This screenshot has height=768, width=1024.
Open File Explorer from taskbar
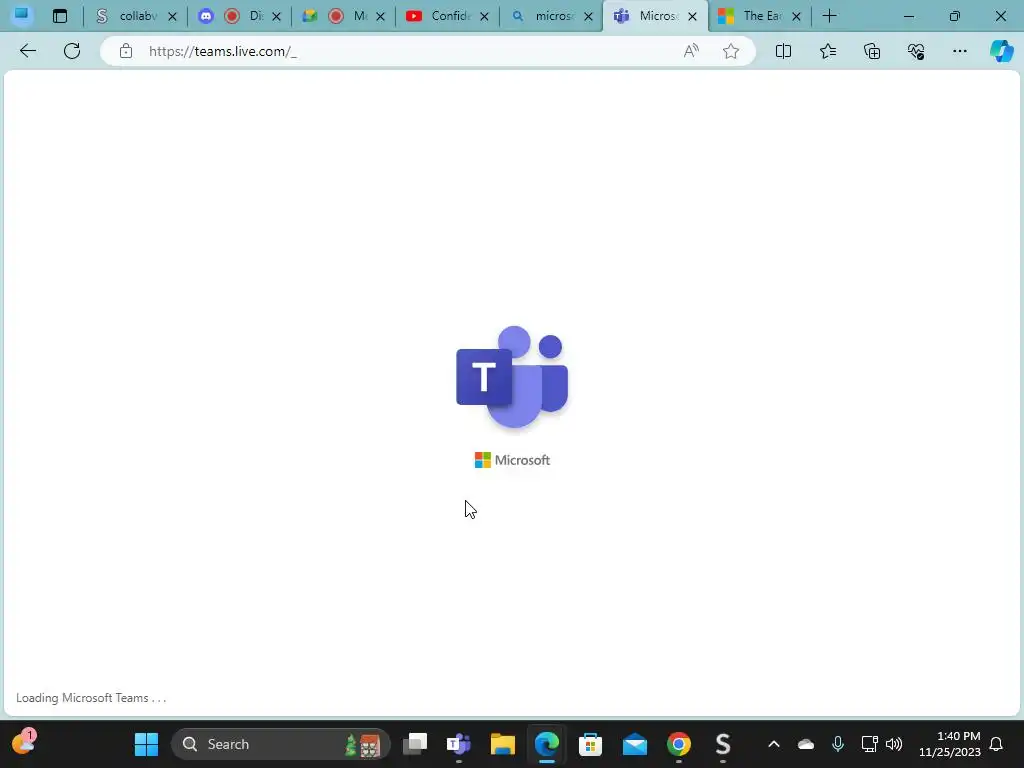tap(503, 744)
